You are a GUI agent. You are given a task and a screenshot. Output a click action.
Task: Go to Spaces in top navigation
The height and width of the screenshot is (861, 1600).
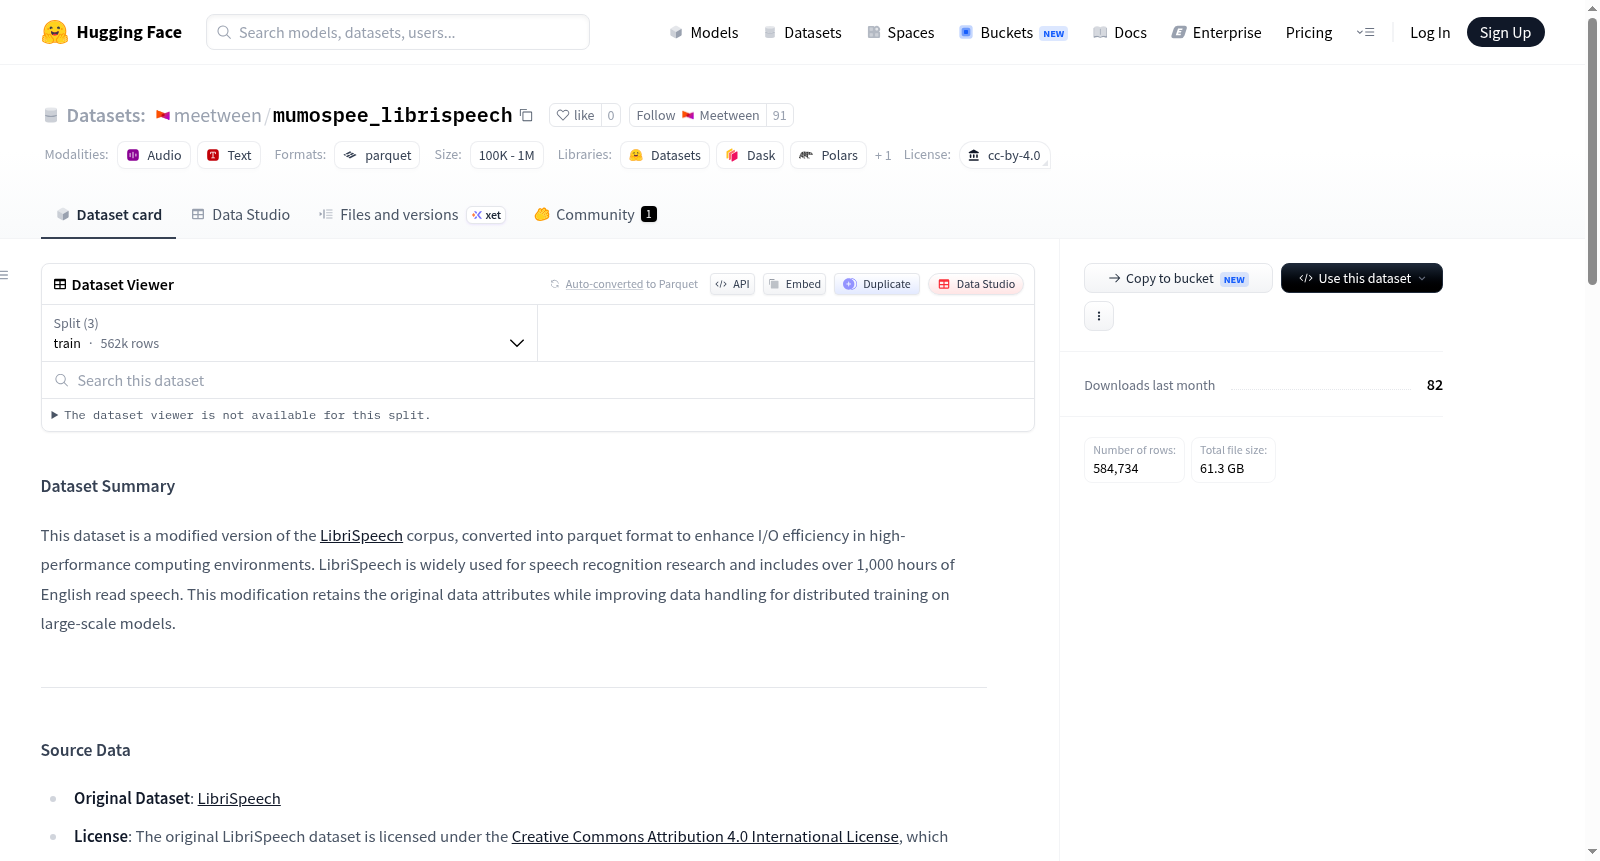click(x=900, y=32)
